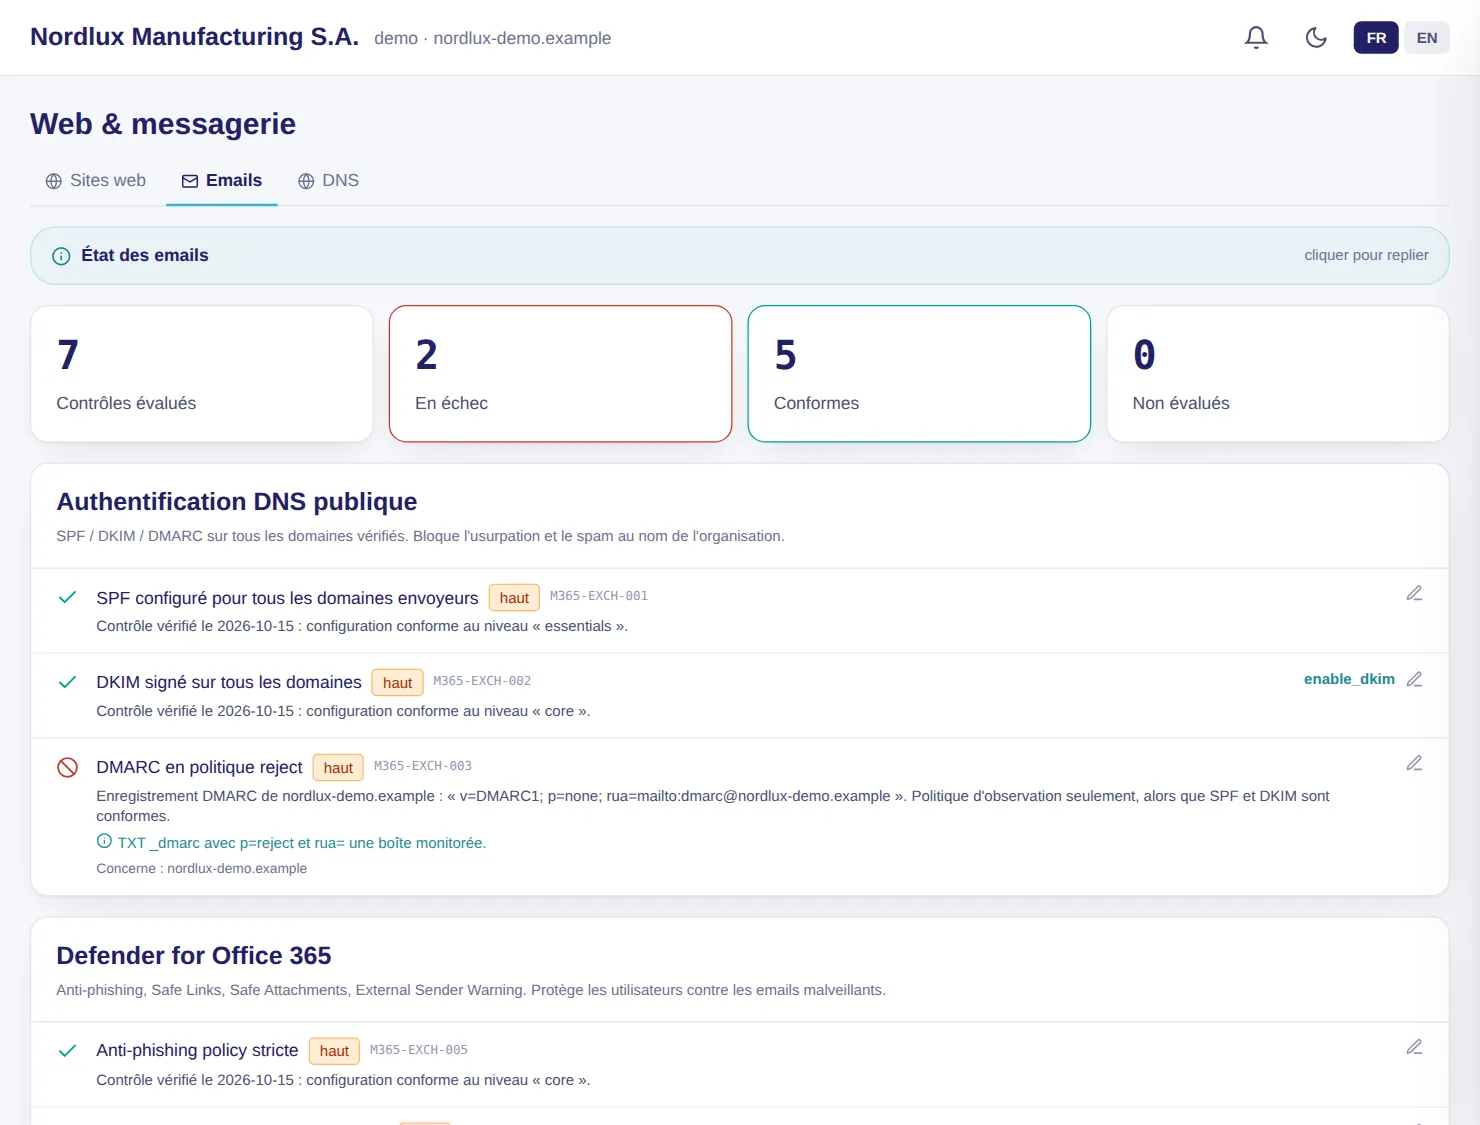
Task: Filter by the En échec card
Action: click(x=560, y=374)
